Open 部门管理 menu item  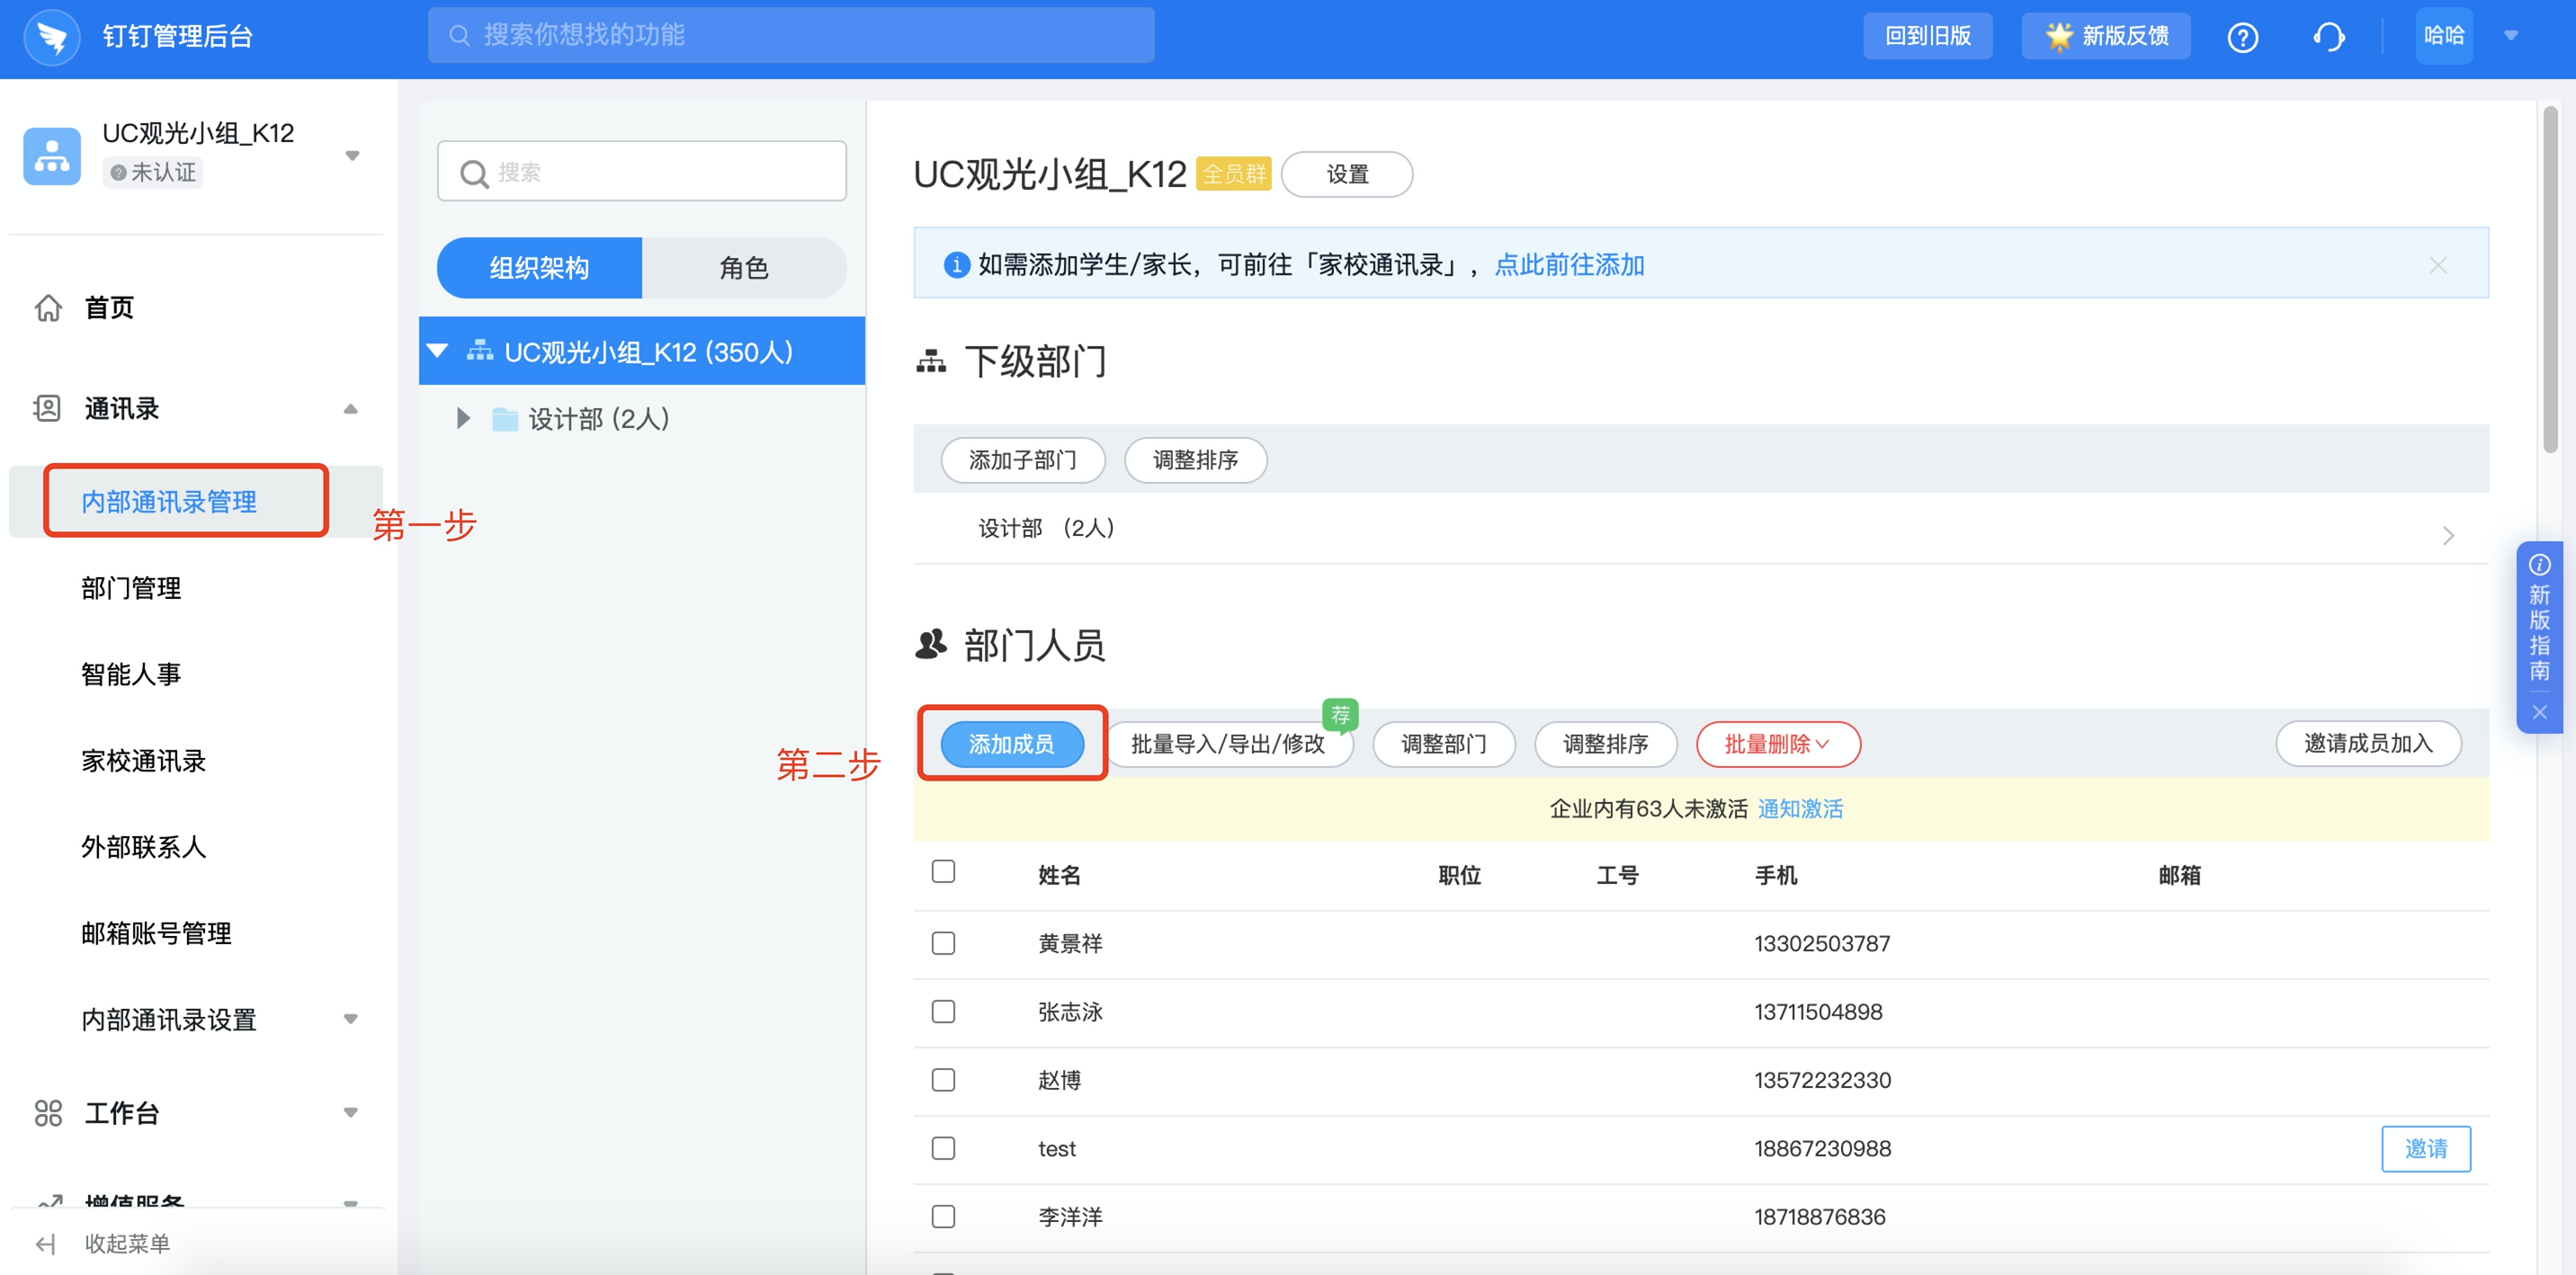point(131,588)
